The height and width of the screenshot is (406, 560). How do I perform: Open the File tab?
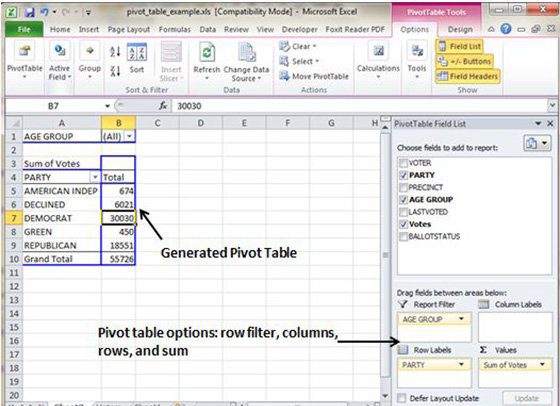click(24, 29)
